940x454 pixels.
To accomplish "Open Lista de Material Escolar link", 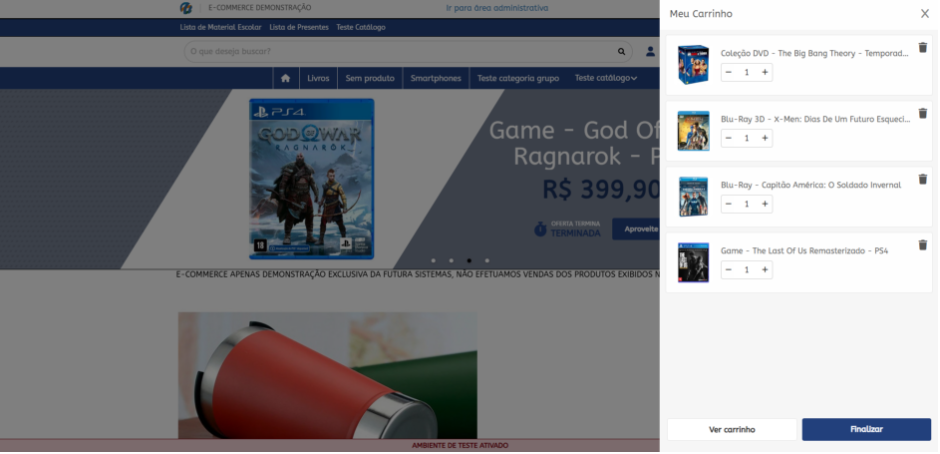I will [x=221, y=28].
